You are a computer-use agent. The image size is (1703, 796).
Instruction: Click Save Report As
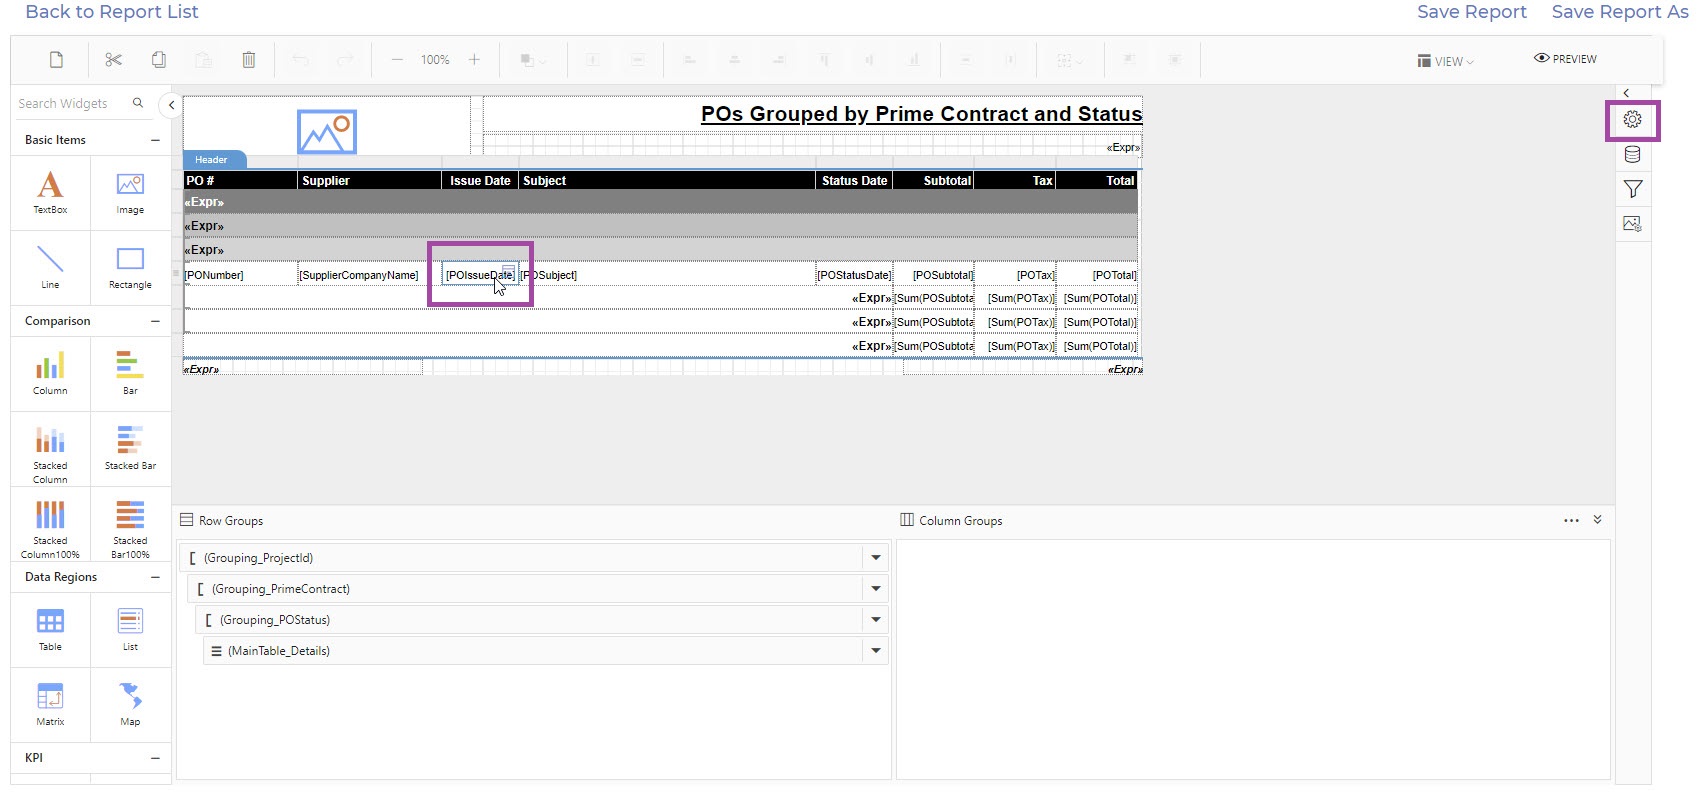pos(1620,12)
